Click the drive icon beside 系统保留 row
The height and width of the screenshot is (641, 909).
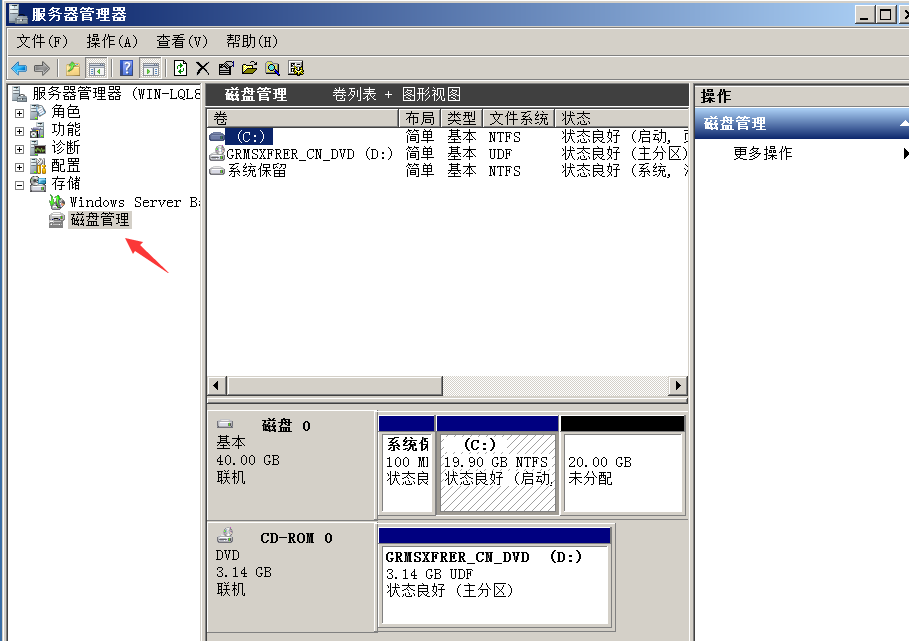[x=217, y=171]
